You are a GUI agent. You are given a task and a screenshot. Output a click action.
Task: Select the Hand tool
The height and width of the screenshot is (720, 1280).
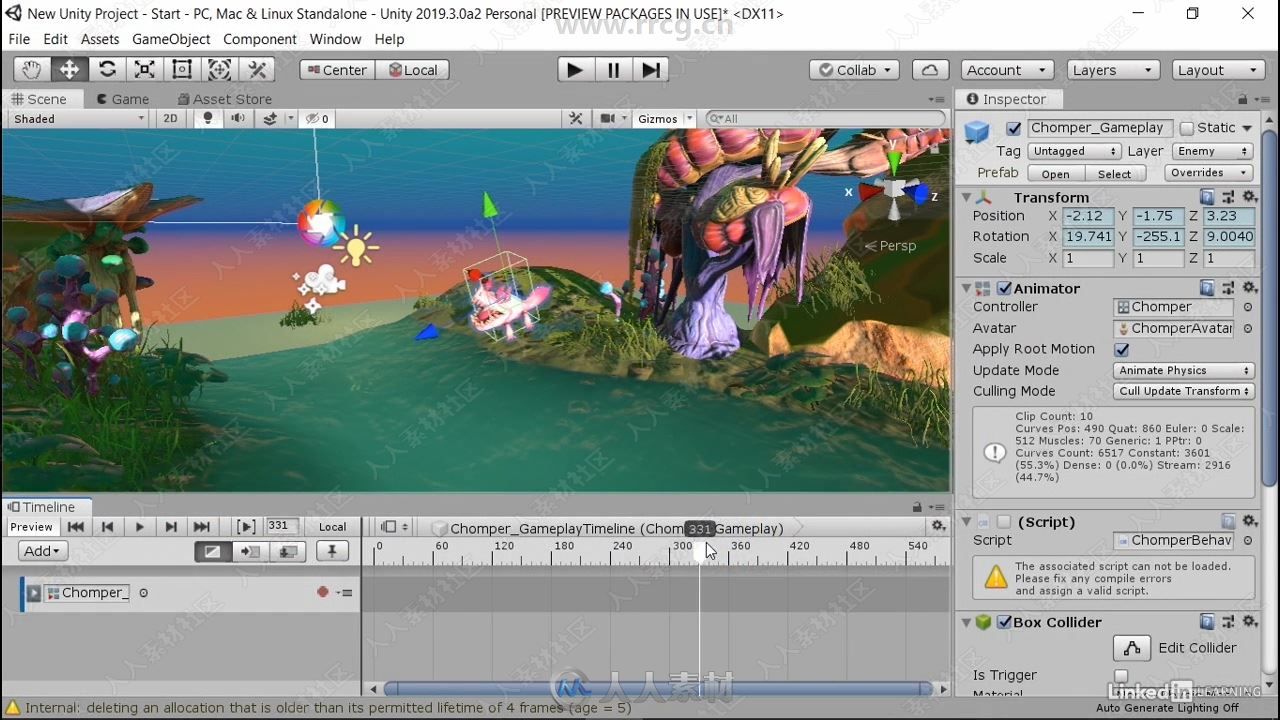click(32, 69)
